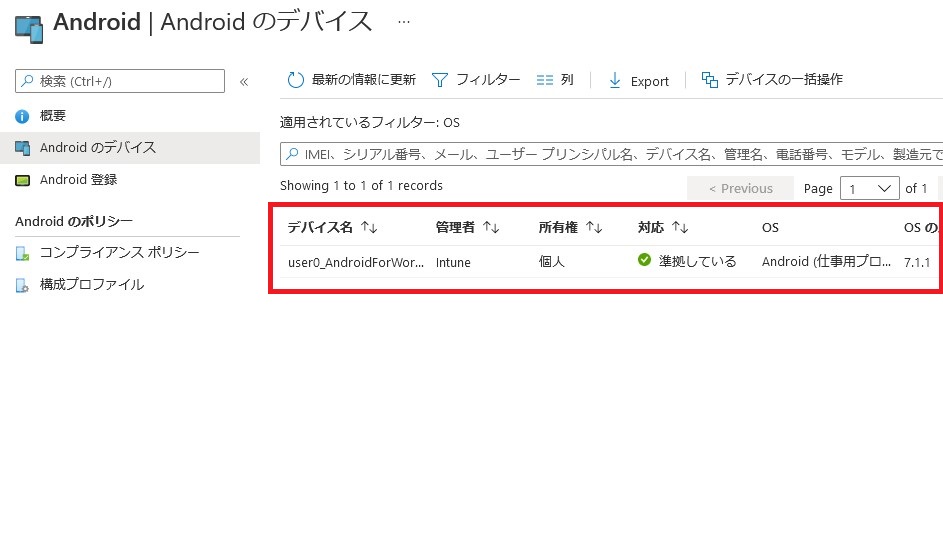Click the sidebar search field
This screenshot has width=943, height=554.
pyautogui.click(x=120, y=81)
